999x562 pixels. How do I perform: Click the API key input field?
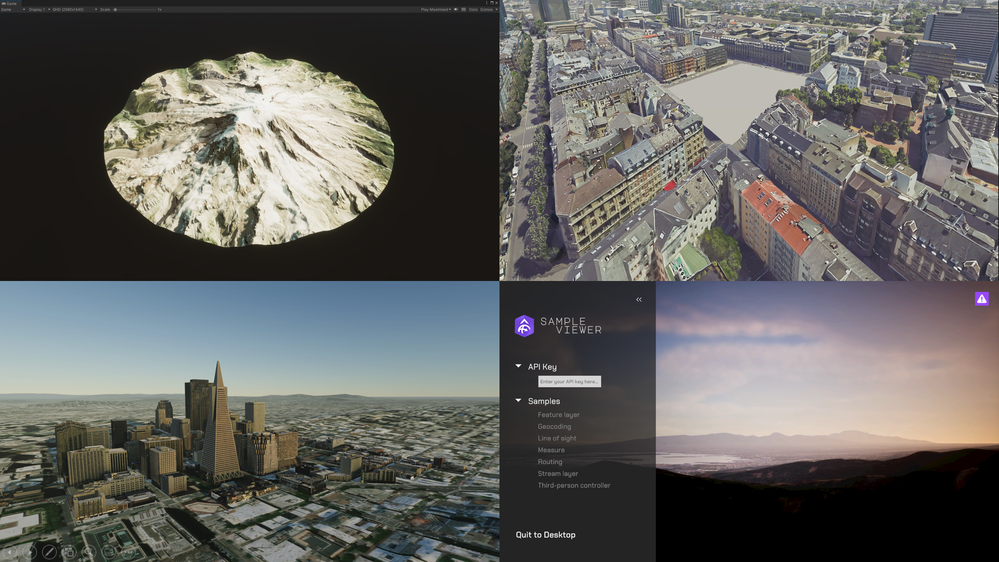[569, 382]
